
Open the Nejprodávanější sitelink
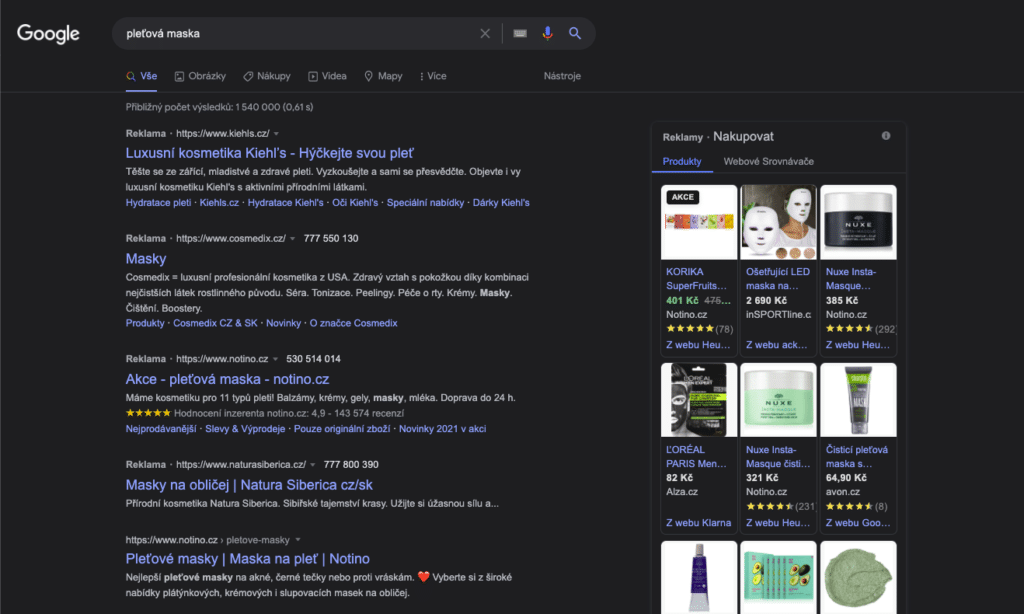click(161, 428)
